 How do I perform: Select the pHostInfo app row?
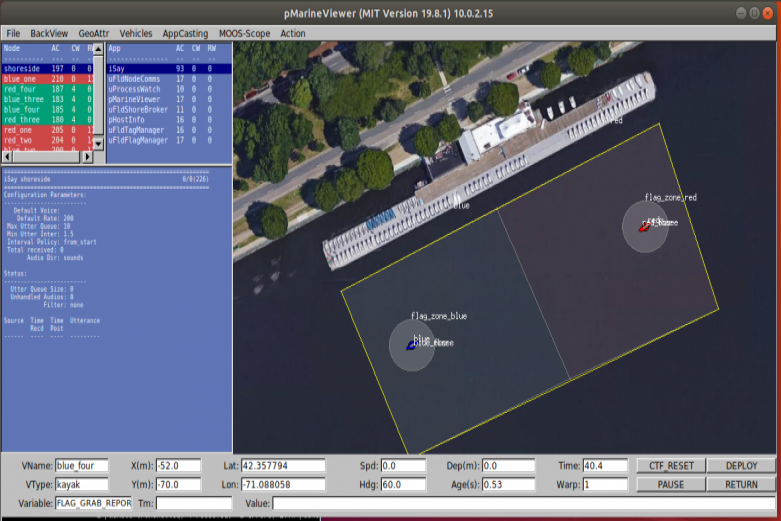pos(169,120)
